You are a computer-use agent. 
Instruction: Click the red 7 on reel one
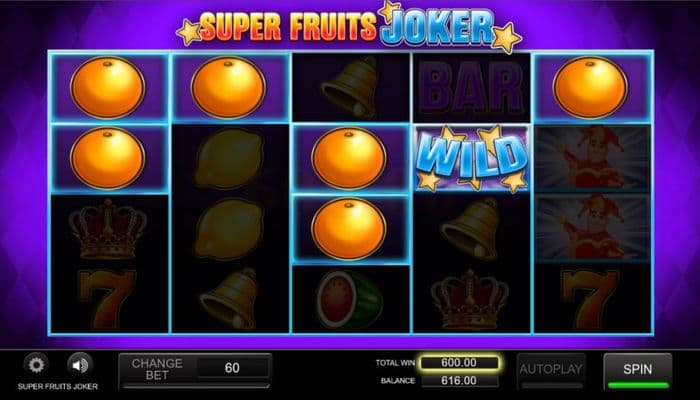108,299
